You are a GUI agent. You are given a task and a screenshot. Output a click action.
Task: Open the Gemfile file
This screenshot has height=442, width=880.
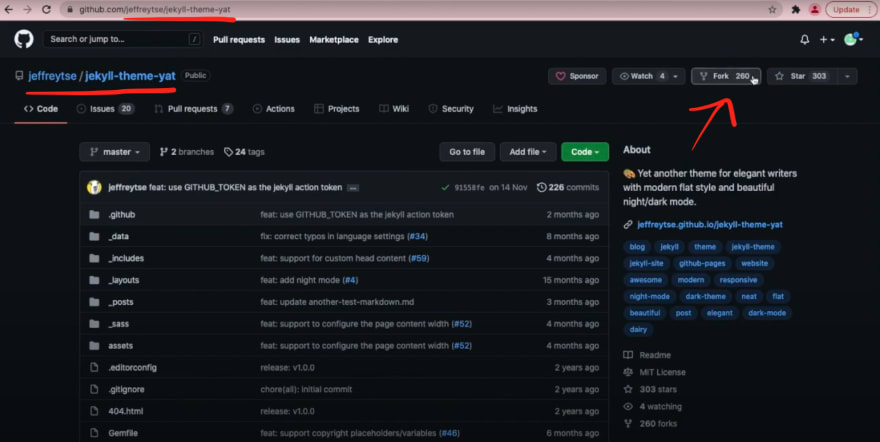[123, 434]
